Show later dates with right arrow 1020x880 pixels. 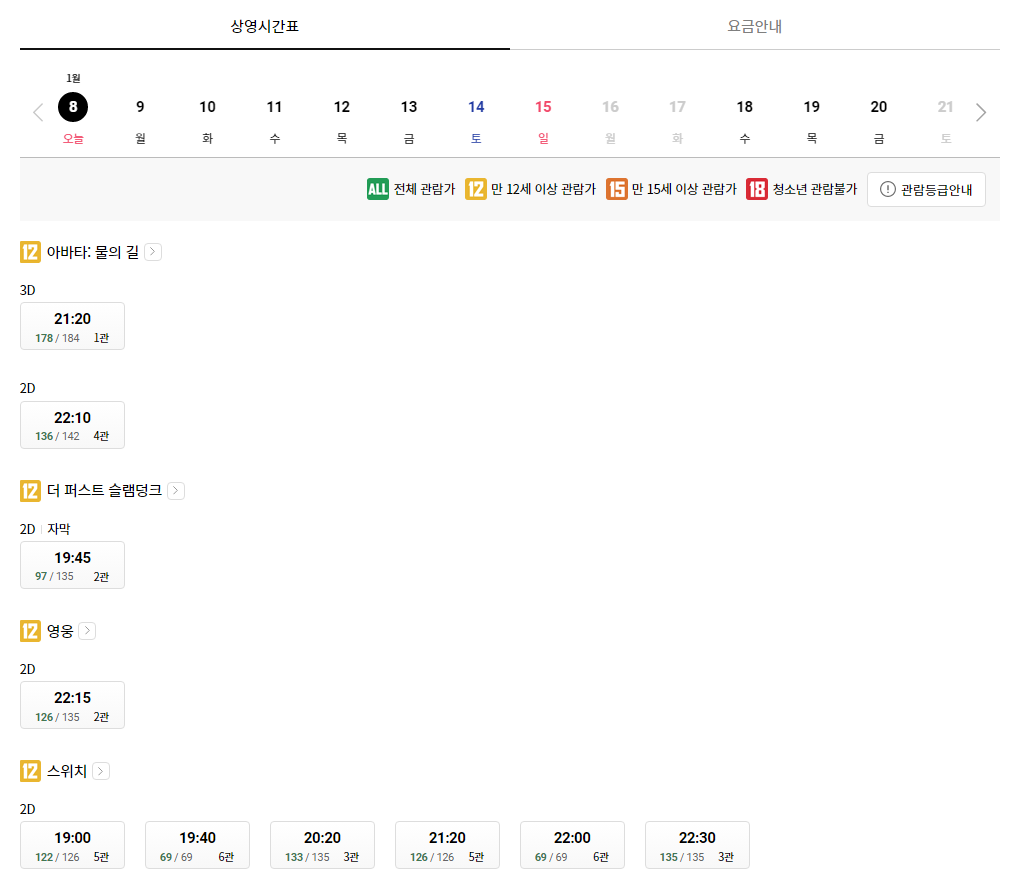tap(981, 112)
